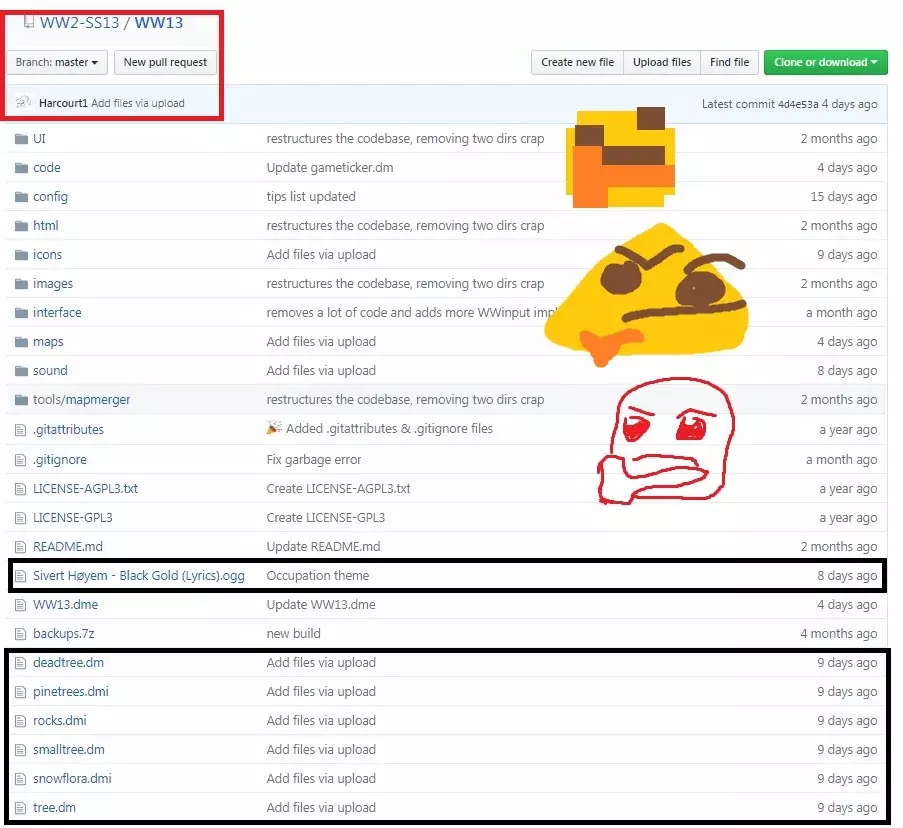The width and height of the screenshot is (903, 828).
Task: Click the README.md file icon
Action: (x=20, y=547)
